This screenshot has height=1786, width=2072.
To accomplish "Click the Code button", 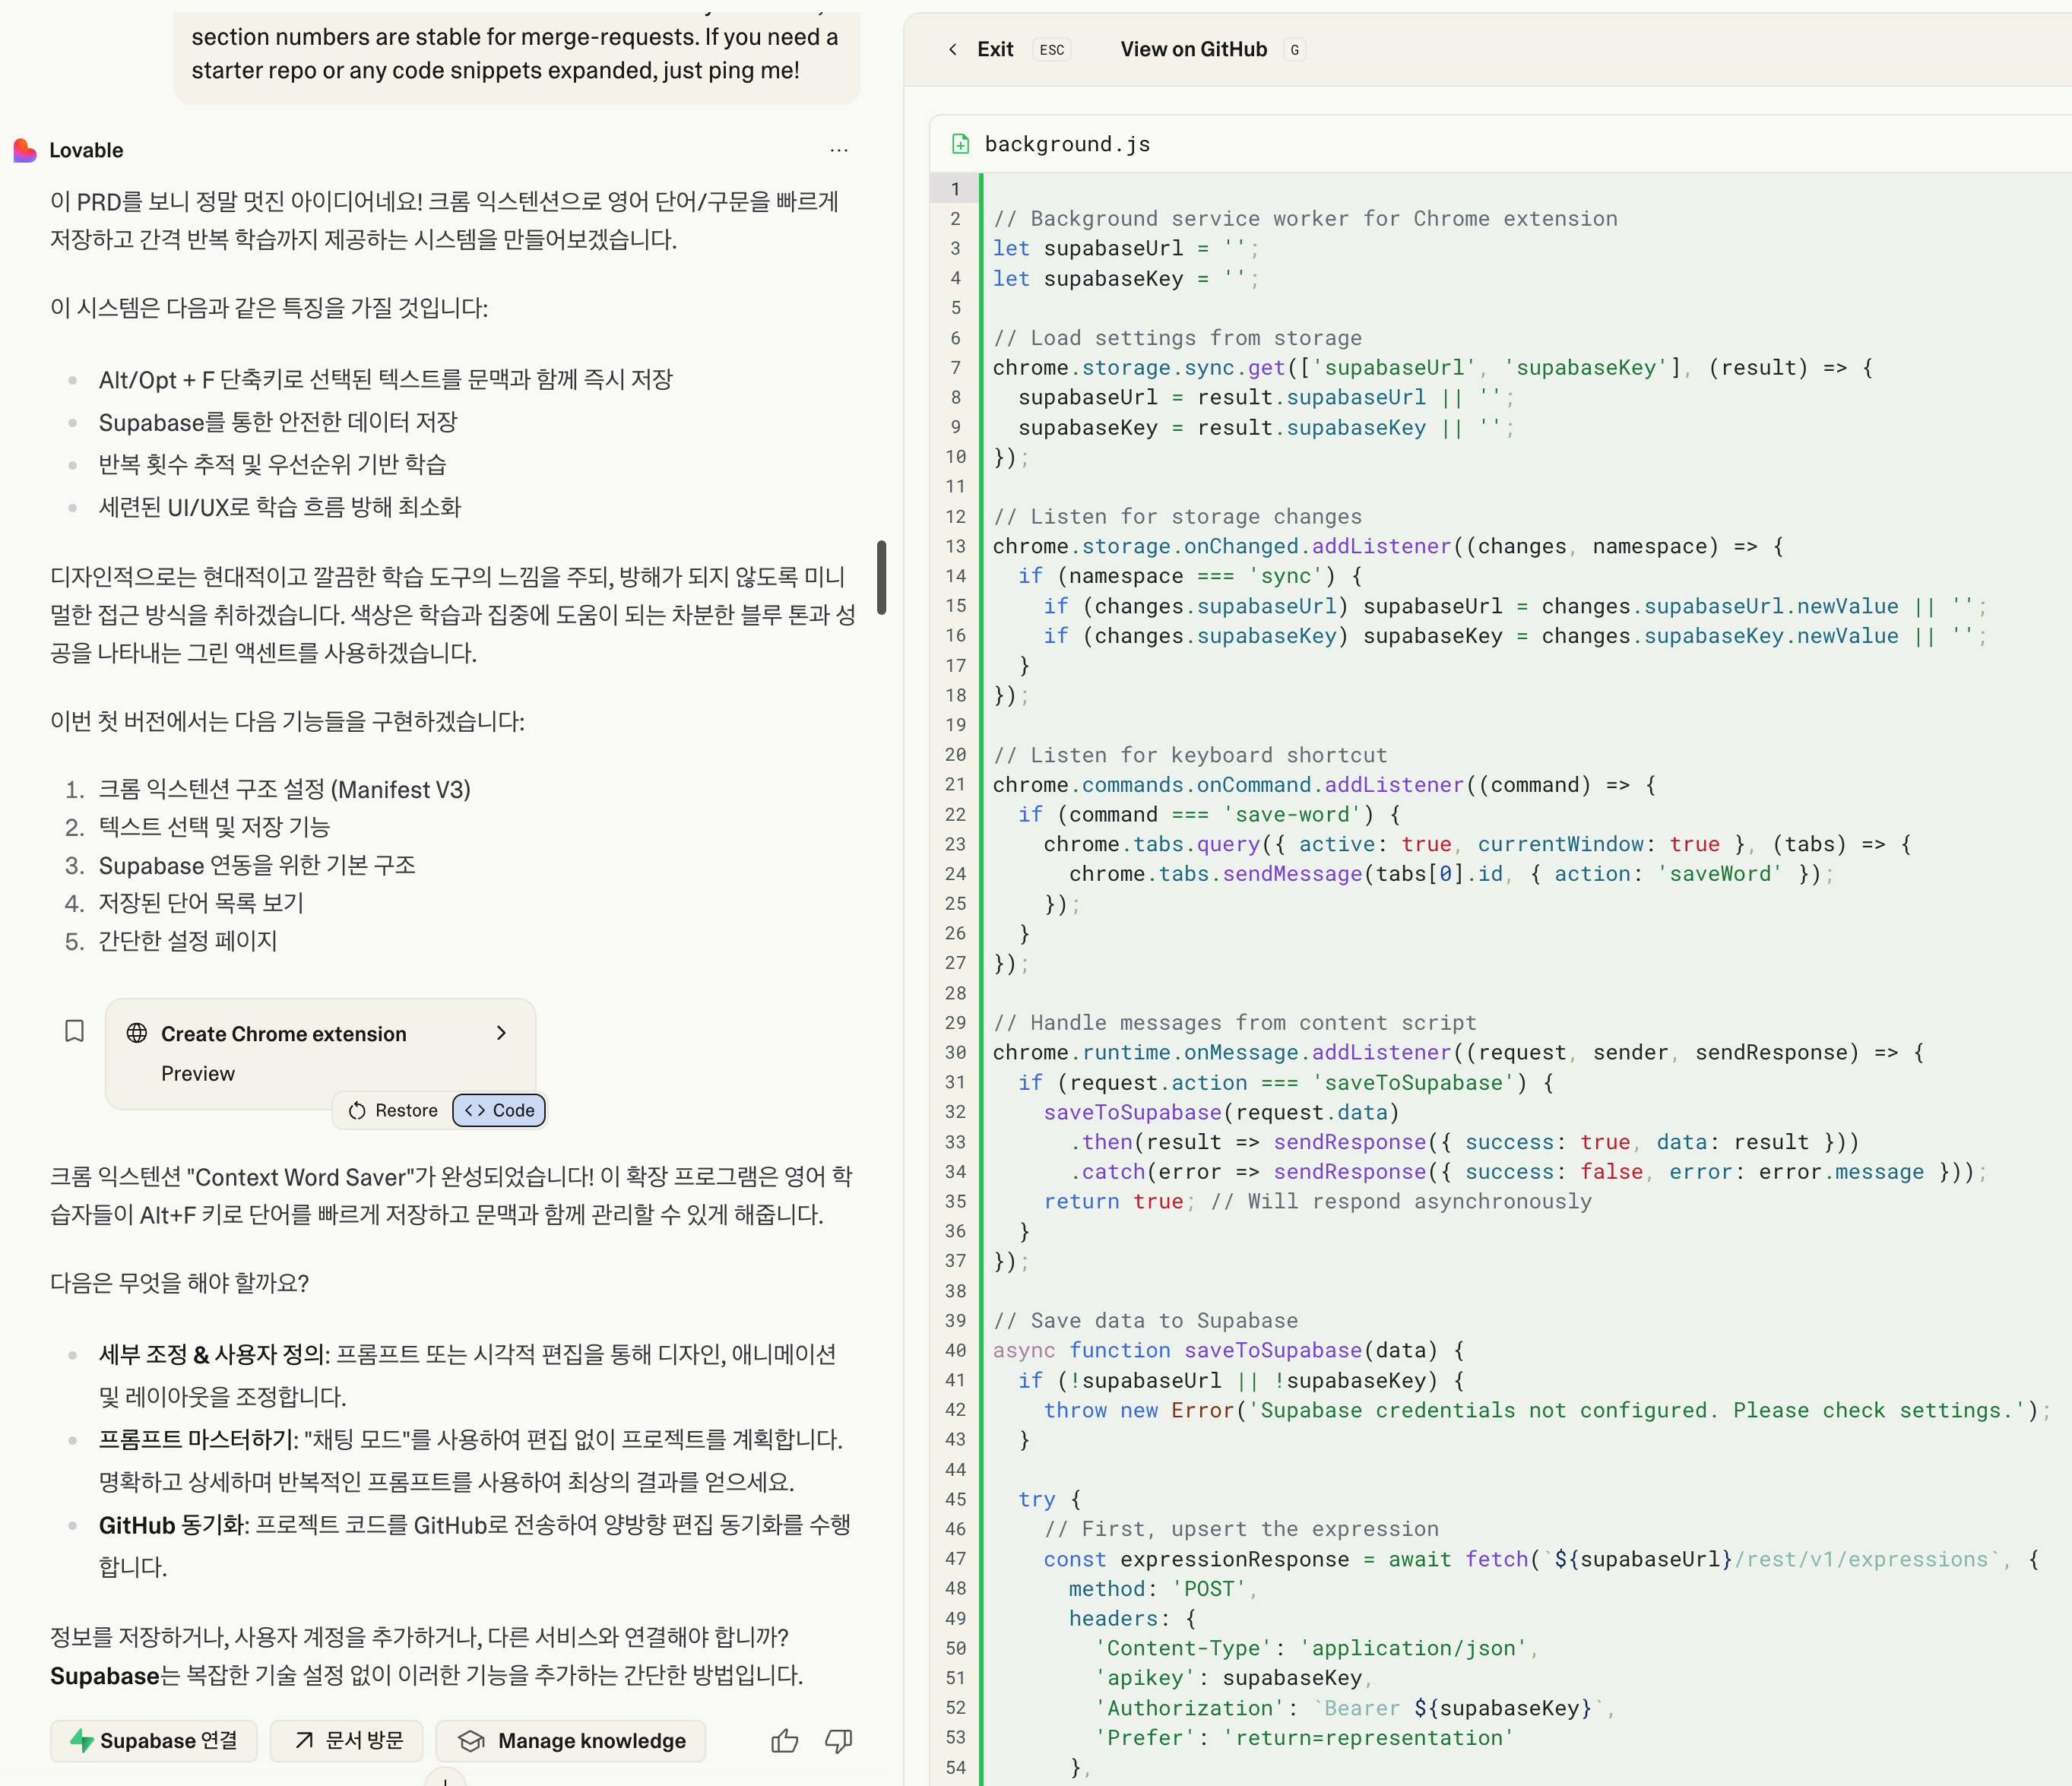I will pos(499,1110).
